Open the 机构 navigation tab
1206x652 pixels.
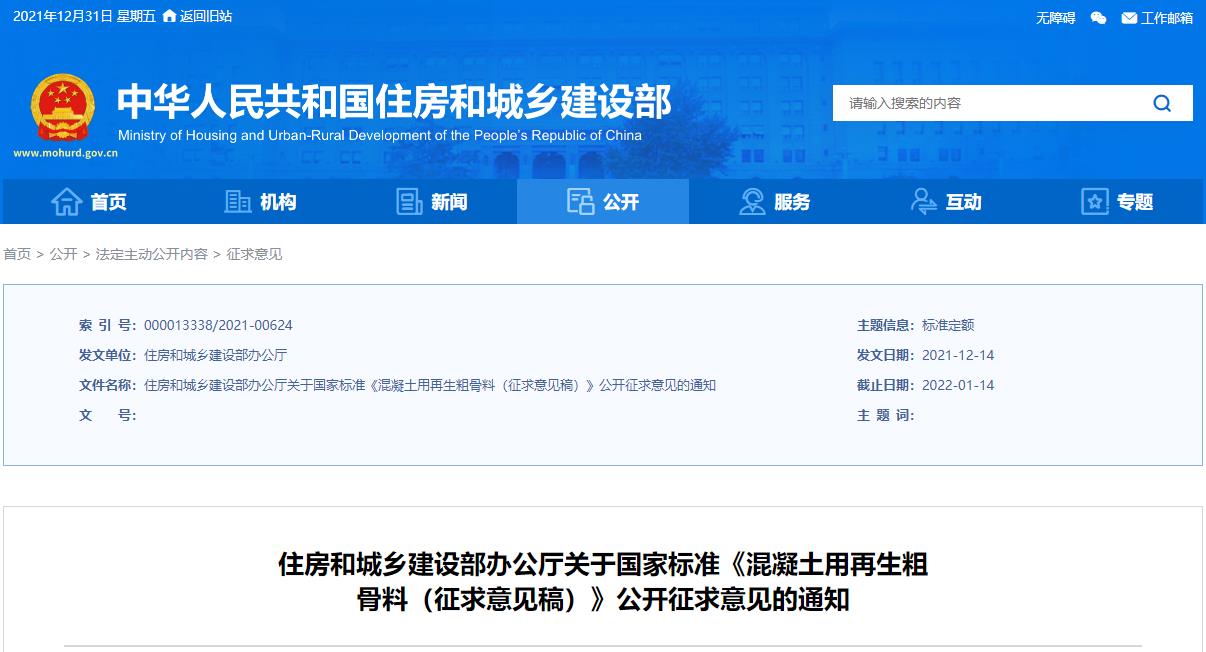[260, 202]
